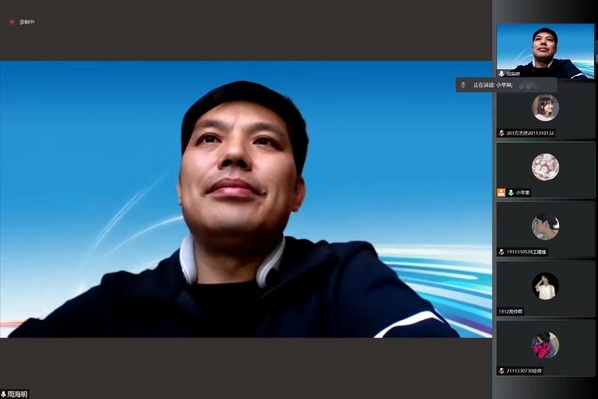This screenshot has width=598, height=399.
Task: Click the 录制中 recording status label
Action: 27,22
